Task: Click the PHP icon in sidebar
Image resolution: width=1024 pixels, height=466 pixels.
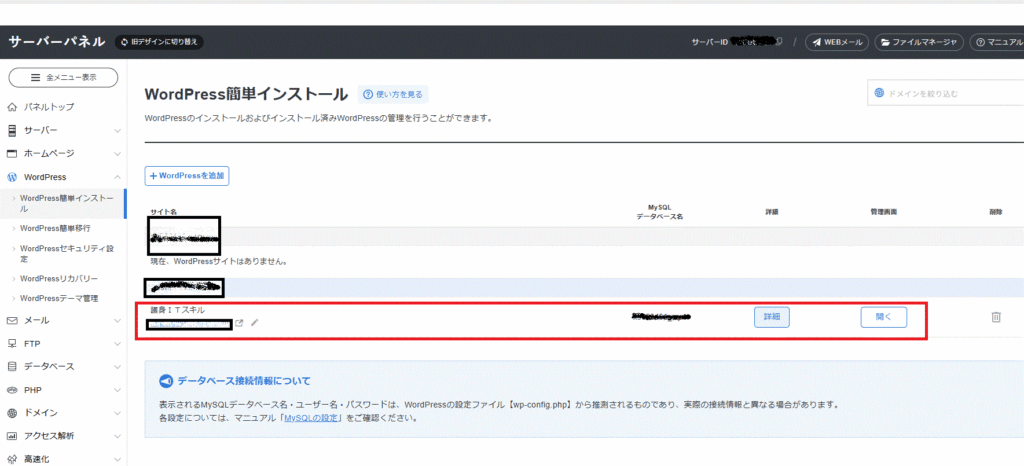Action: [12, 390]
